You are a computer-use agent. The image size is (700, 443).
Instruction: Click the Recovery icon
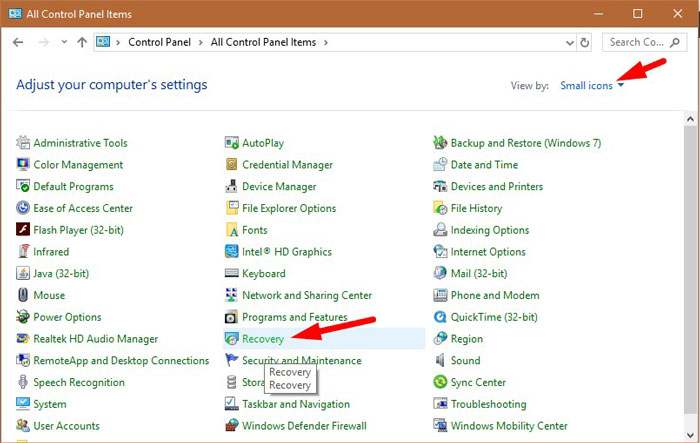click(x=231, y=339)
